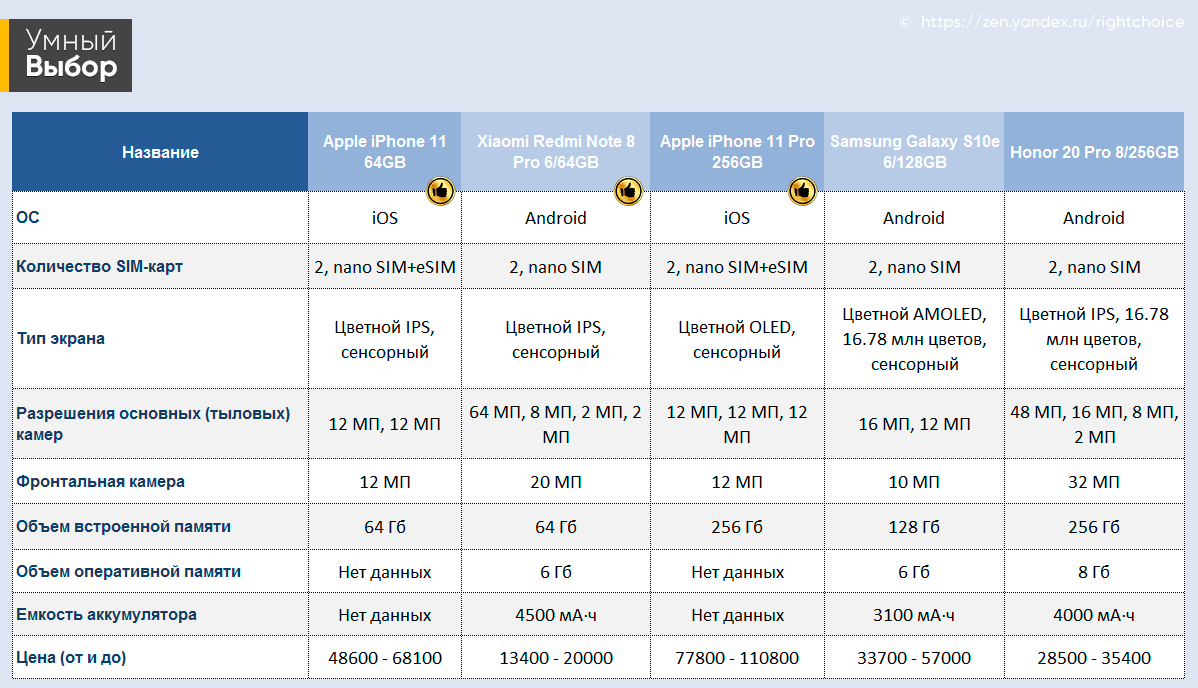Click the Цена (от и до) row label
The height and width of the screenshot is (688, 1198).
click(71, 657)
